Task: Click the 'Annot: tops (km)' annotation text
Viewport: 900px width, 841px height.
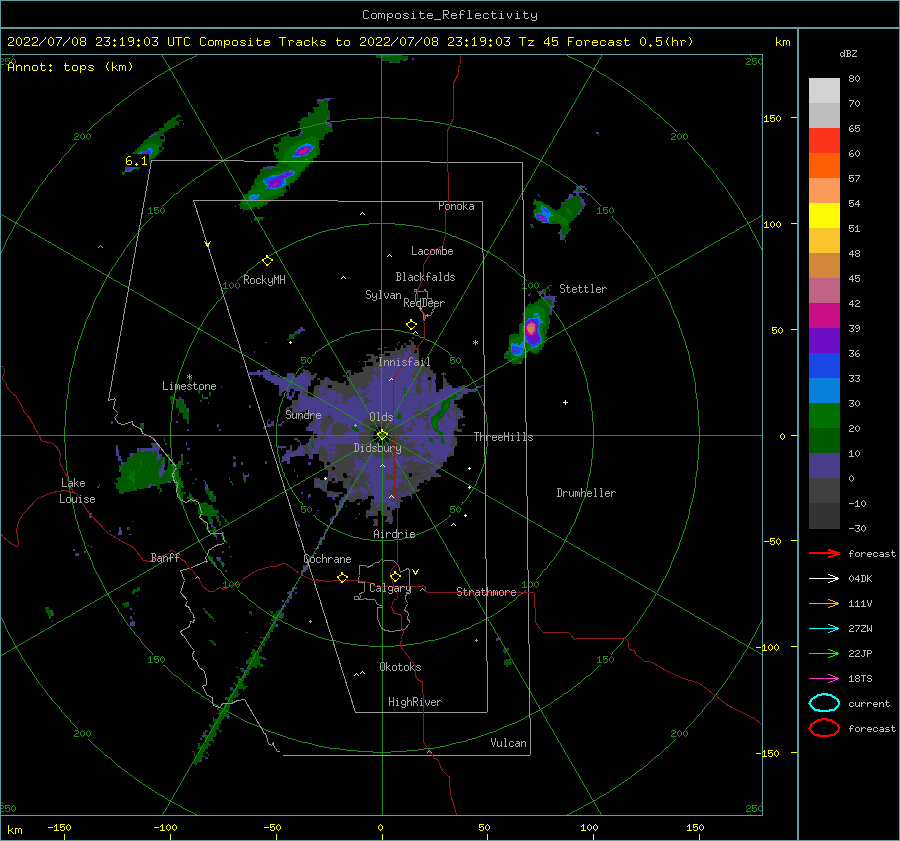Action: pos(70,67)
